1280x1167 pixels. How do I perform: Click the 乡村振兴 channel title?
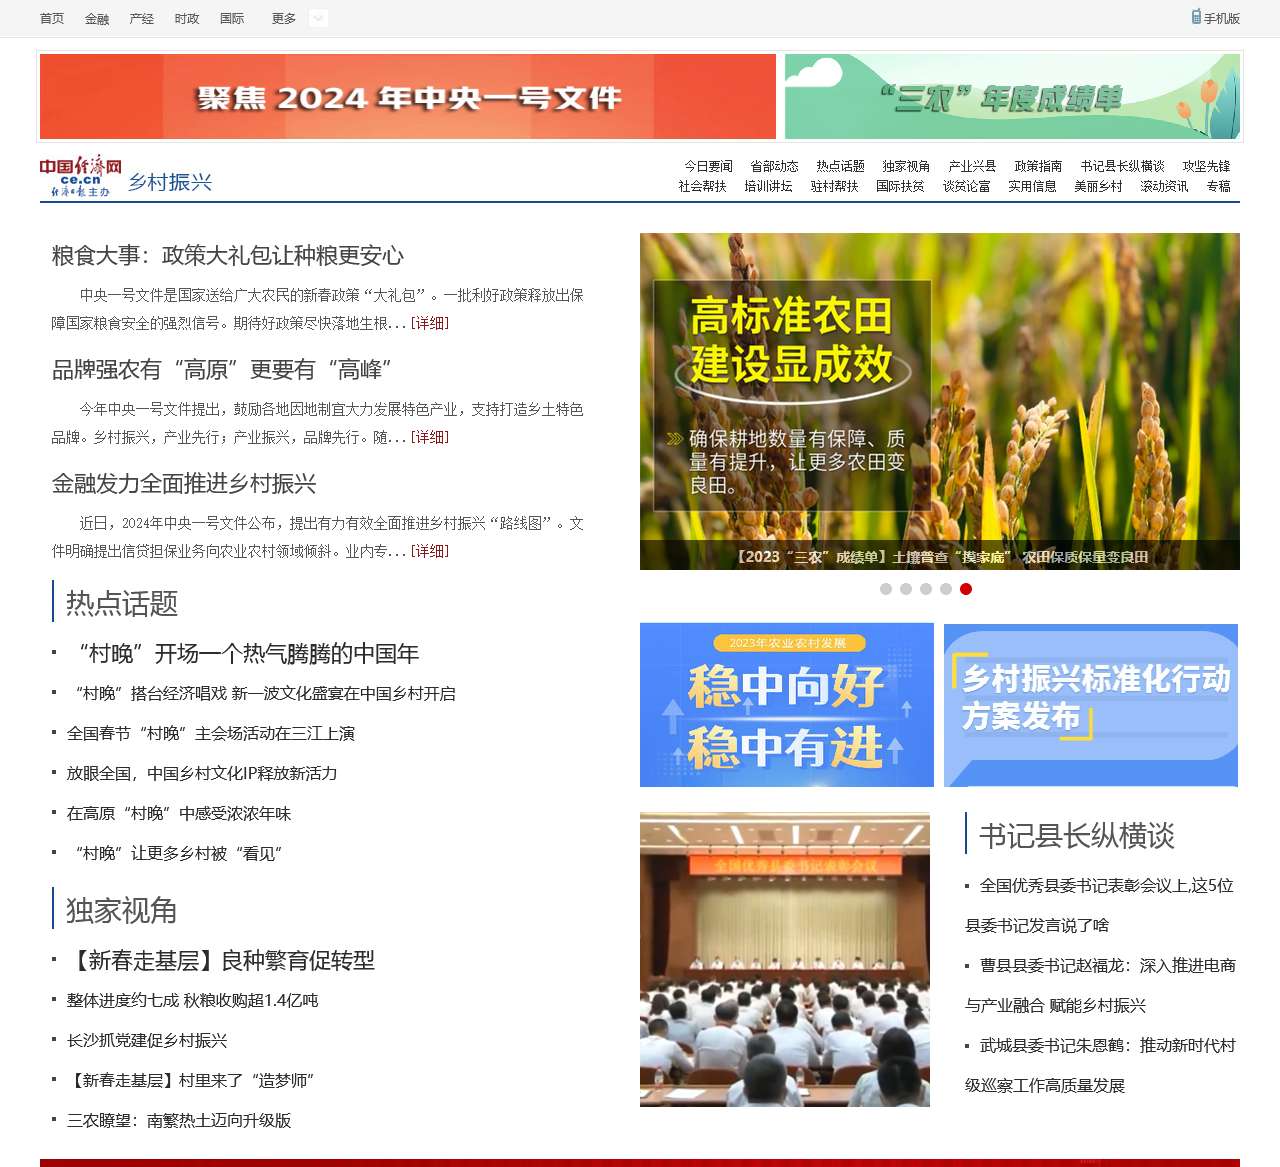[x=170, y=182]
